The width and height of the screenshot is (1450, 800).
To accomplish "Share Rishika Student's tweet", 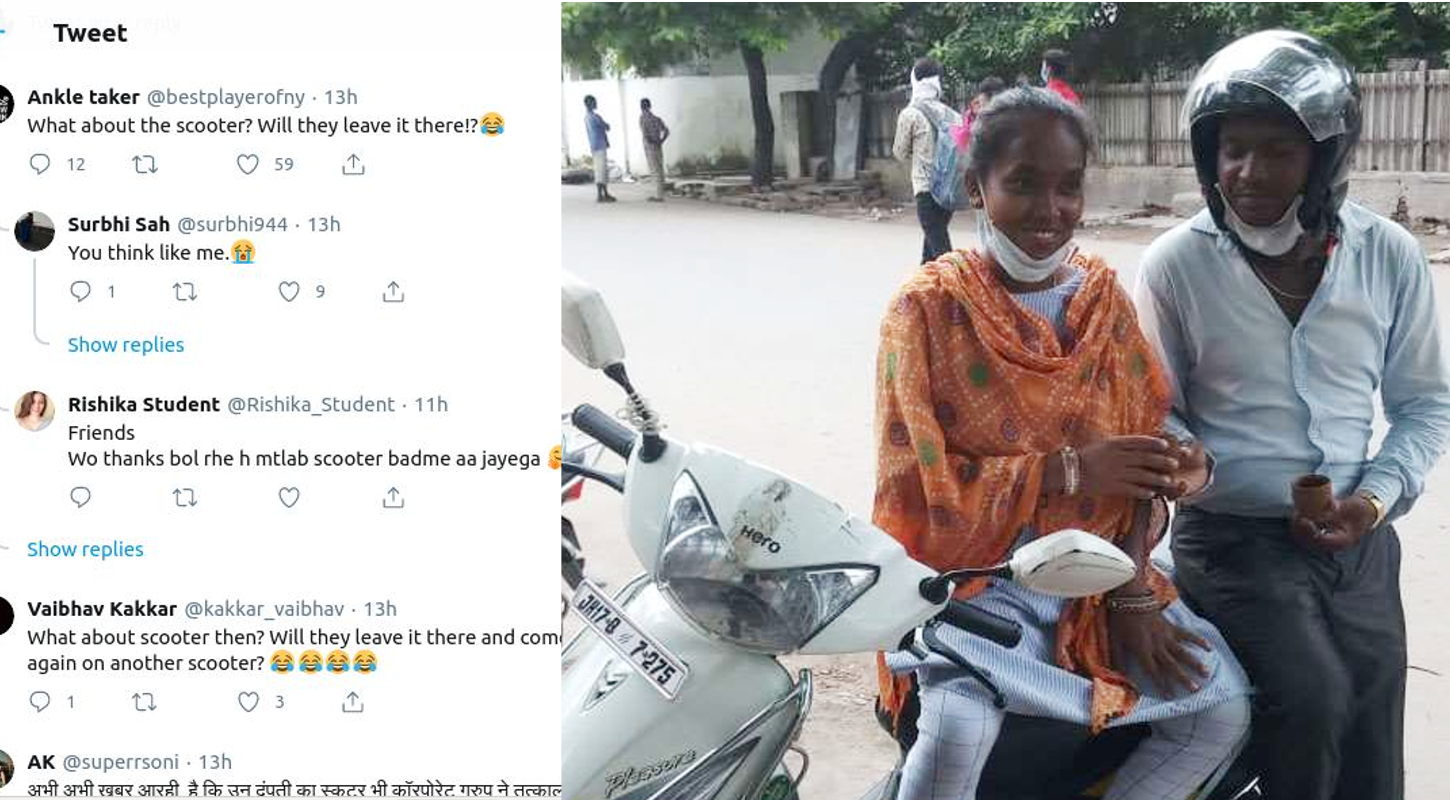I will pyautogui.click(x=393, y=497).
